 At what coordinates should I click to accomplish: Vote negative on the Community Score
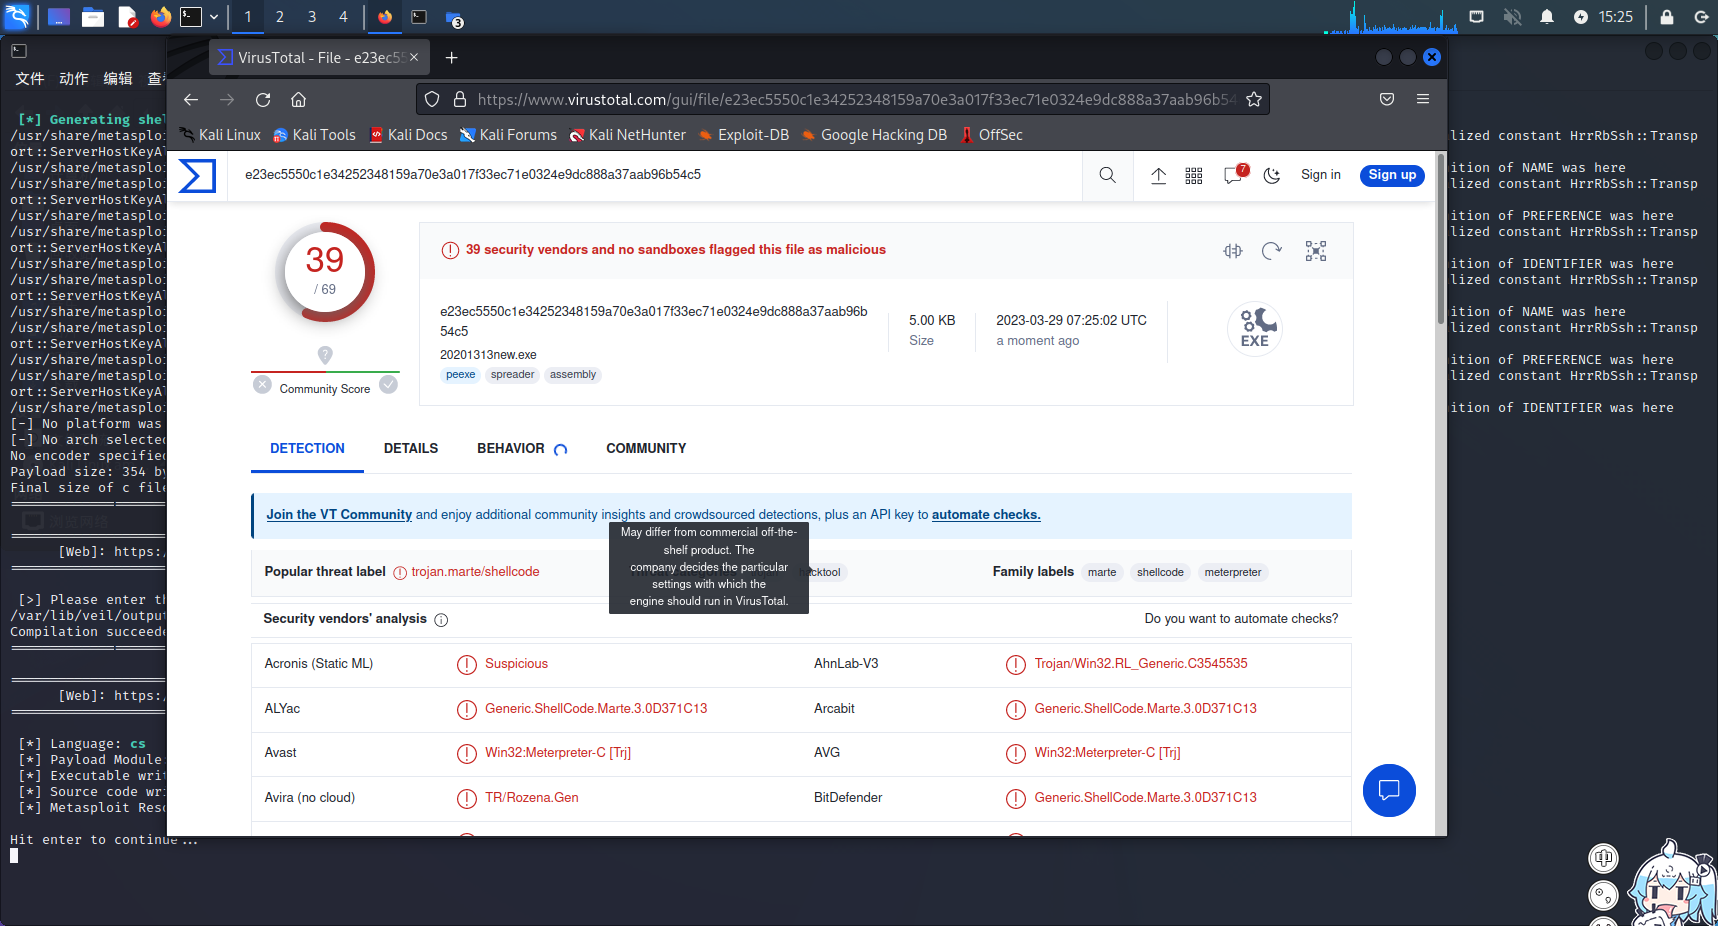click(x=262, y=385)
